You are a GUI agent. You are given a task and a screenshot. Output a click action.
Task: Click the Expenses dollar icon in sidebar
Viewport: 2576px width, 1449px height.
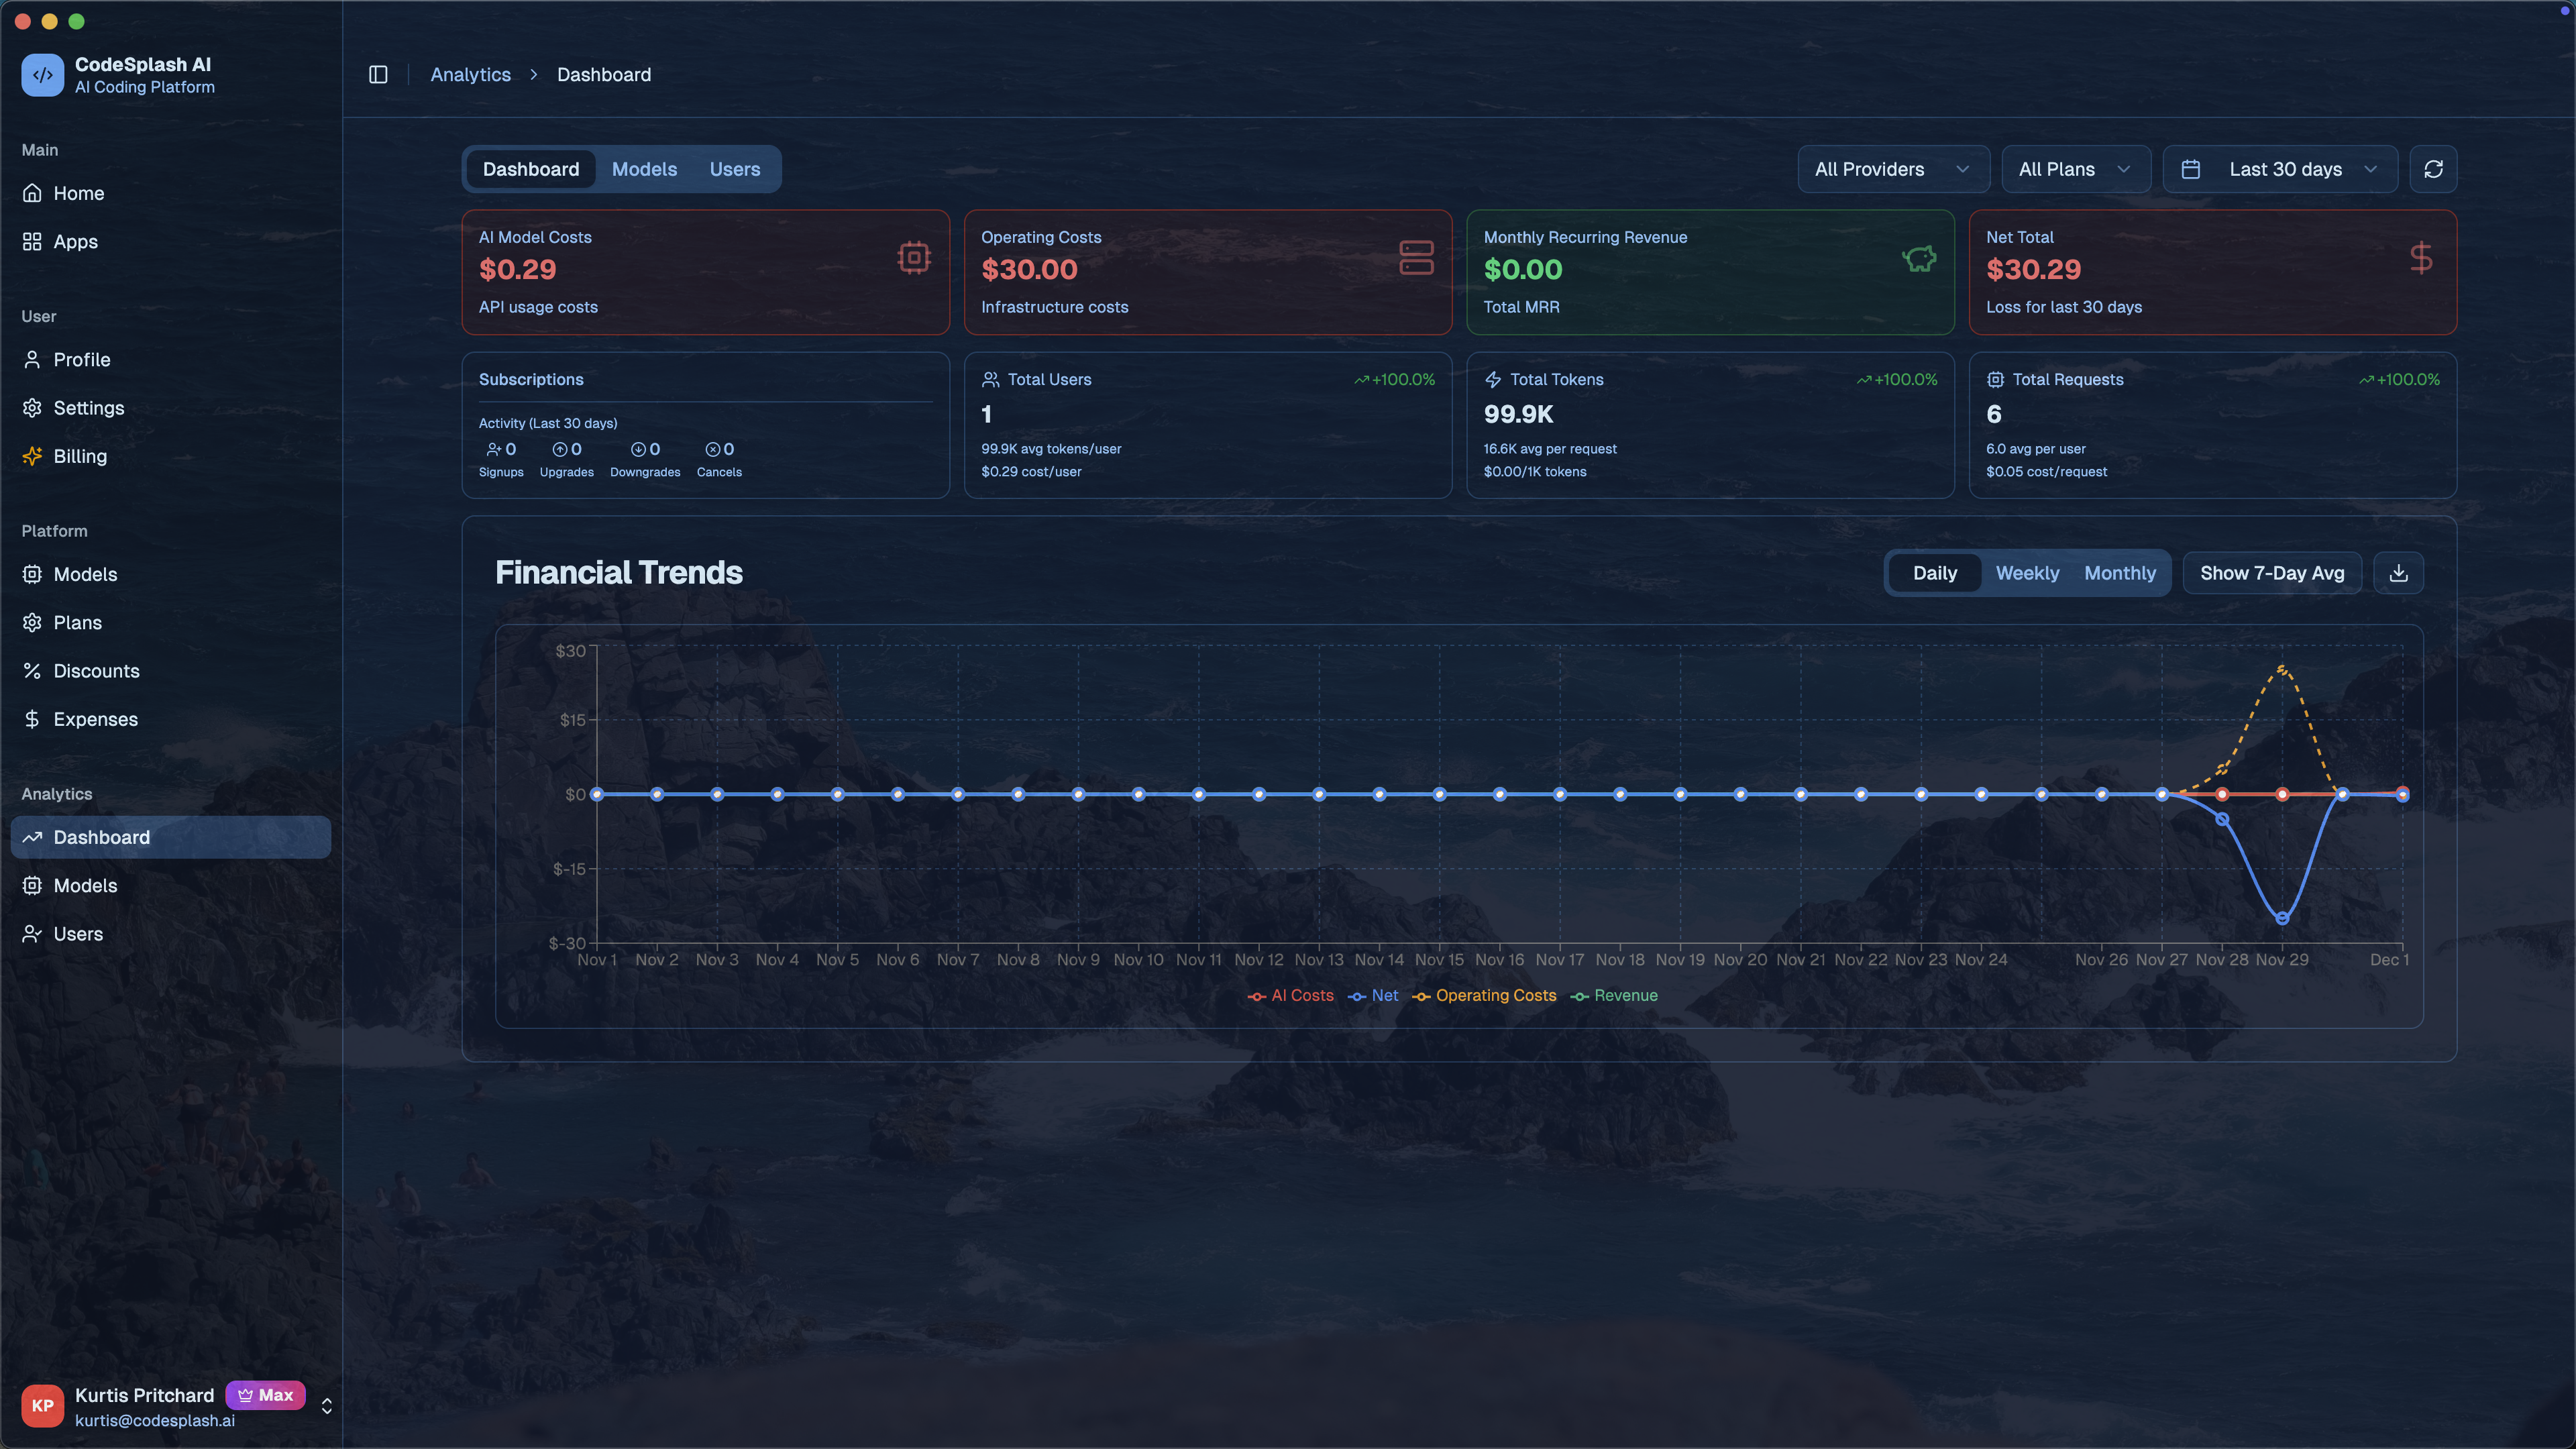[x=31, y=719]
